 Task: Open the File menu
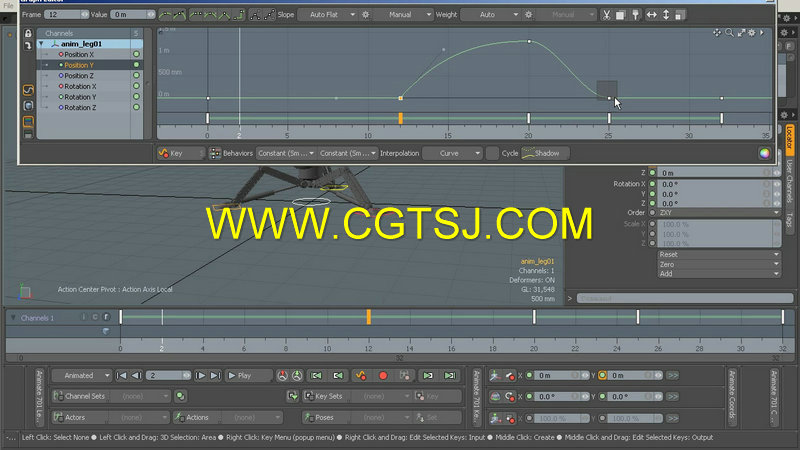[8, 6]
